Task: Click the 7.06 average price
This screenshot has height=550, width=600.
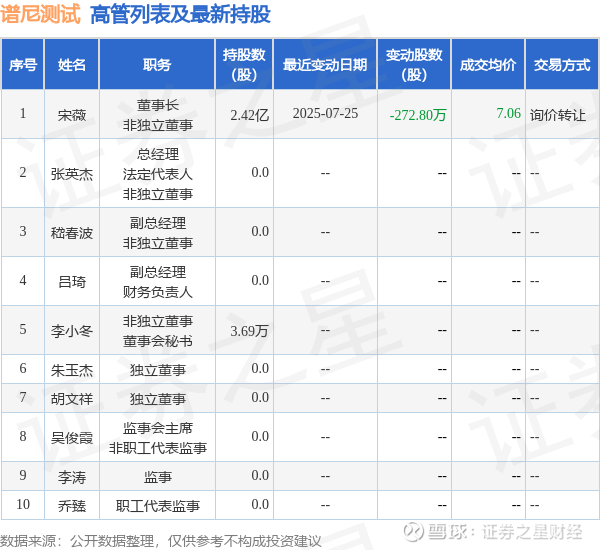Action: tap(509, 113)
